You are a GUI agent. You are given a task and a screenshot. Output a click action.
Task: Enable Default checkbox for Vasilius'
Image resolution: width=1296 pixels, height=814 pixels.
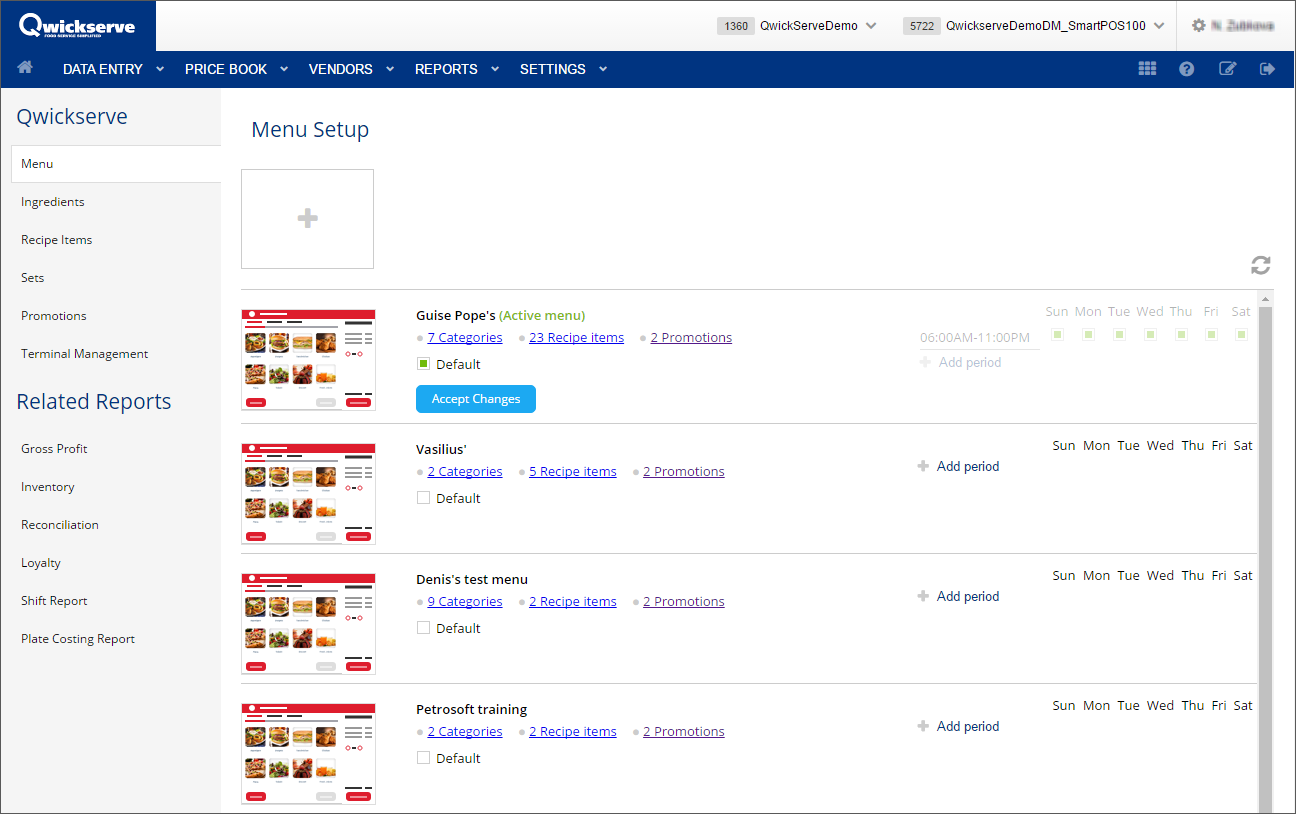423,498
